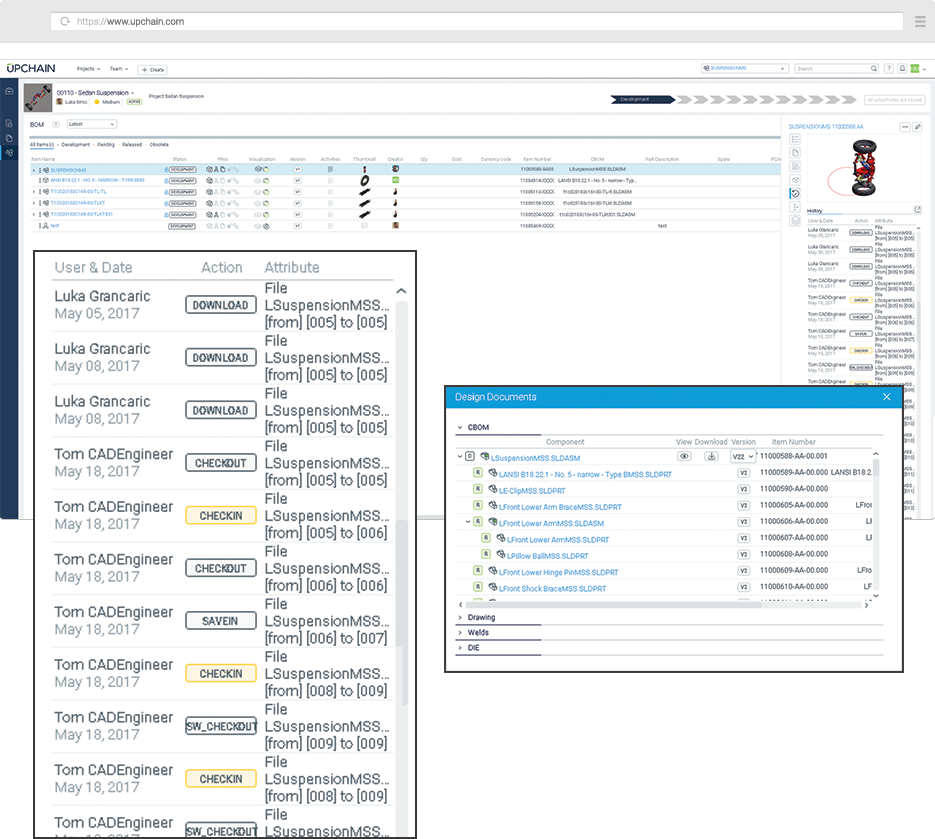Select the All items filter tab
The image size is (935, 839).
pos(42,144)
